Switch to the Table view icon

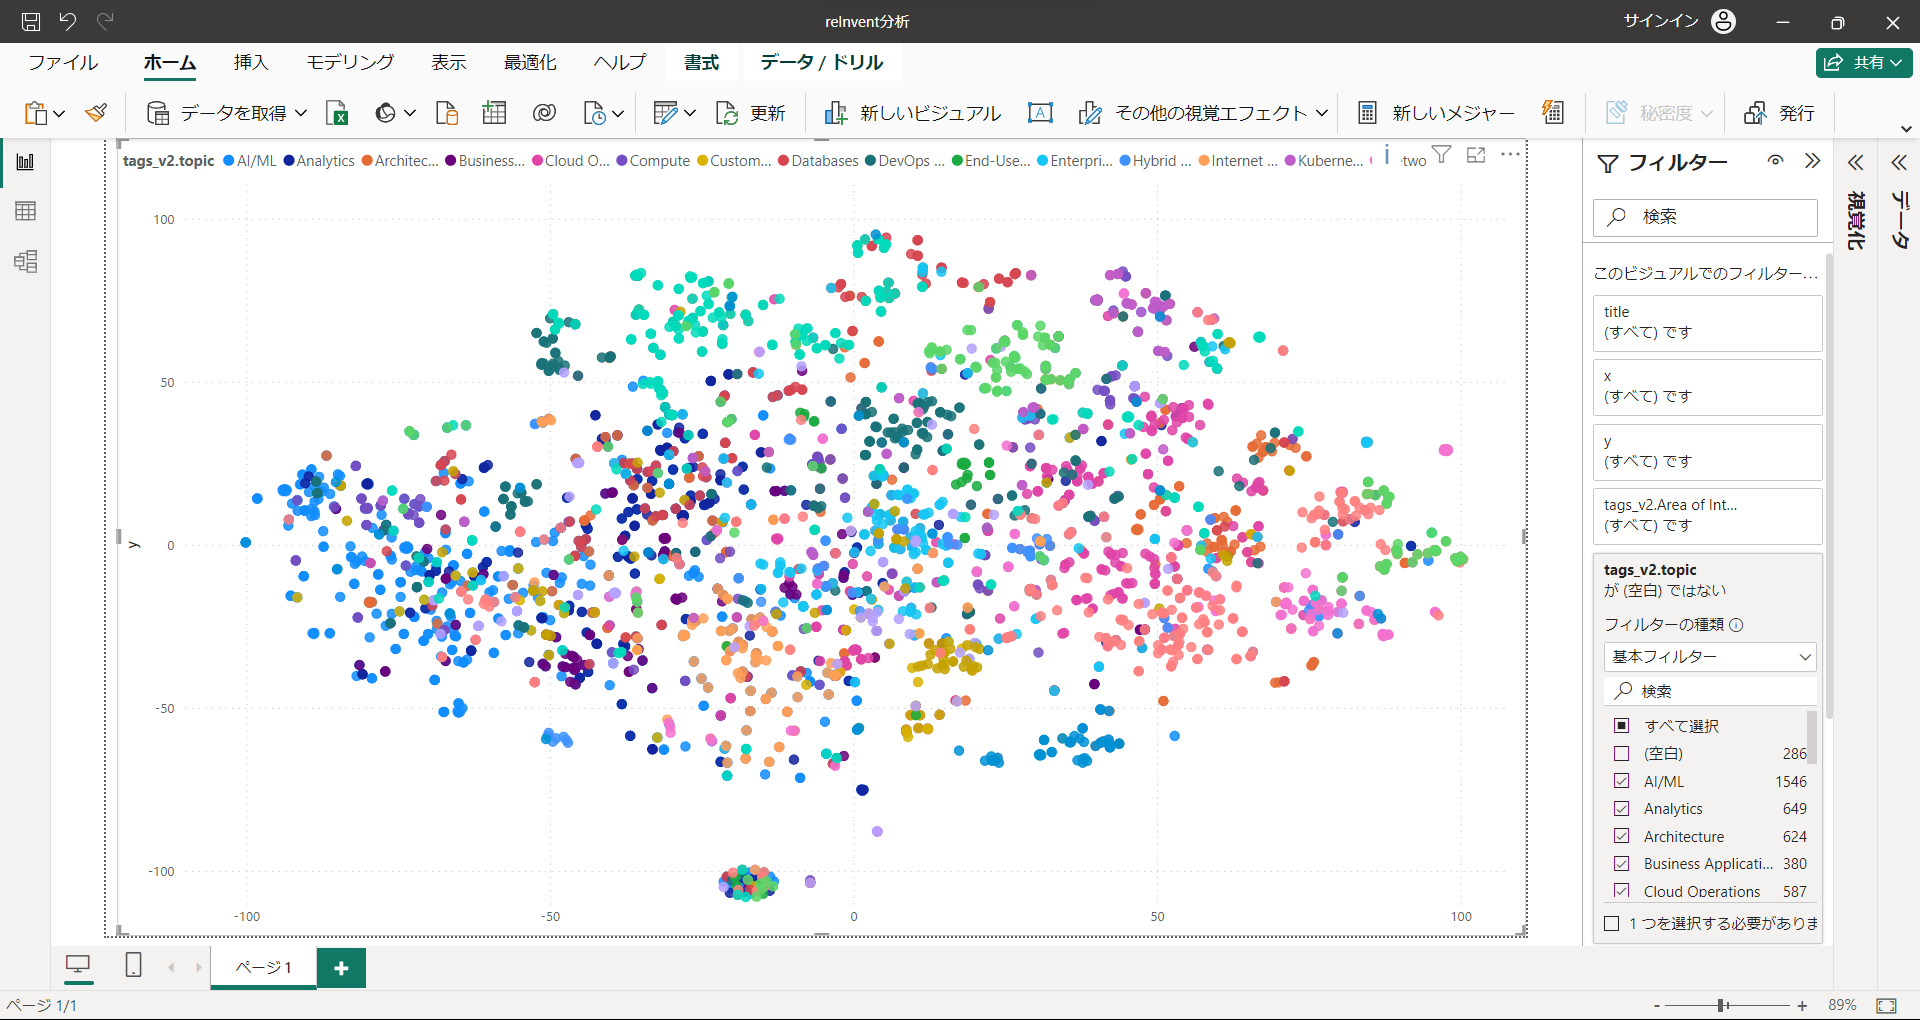[26, 211]
